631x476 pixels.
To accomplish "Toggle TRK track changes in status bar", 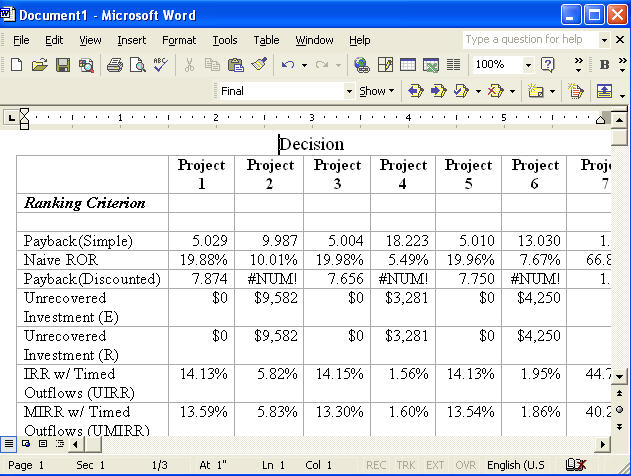I will [x=406, y=465].
